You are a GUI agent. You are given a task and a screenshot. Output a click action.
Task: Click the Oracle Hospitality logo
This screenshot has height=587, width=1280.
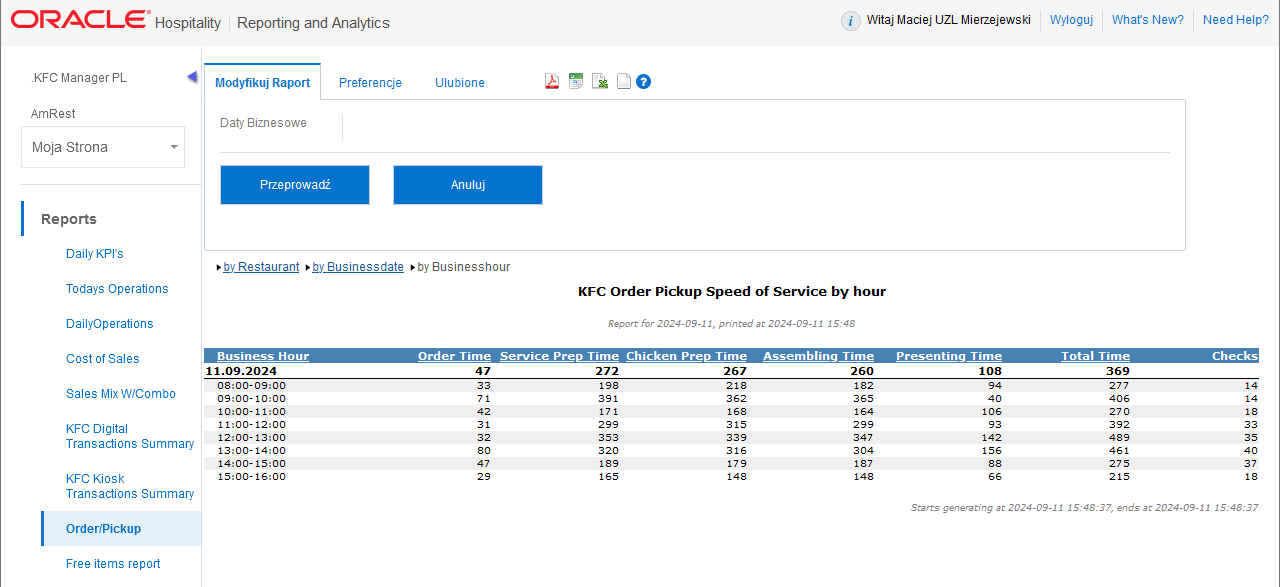80,17
